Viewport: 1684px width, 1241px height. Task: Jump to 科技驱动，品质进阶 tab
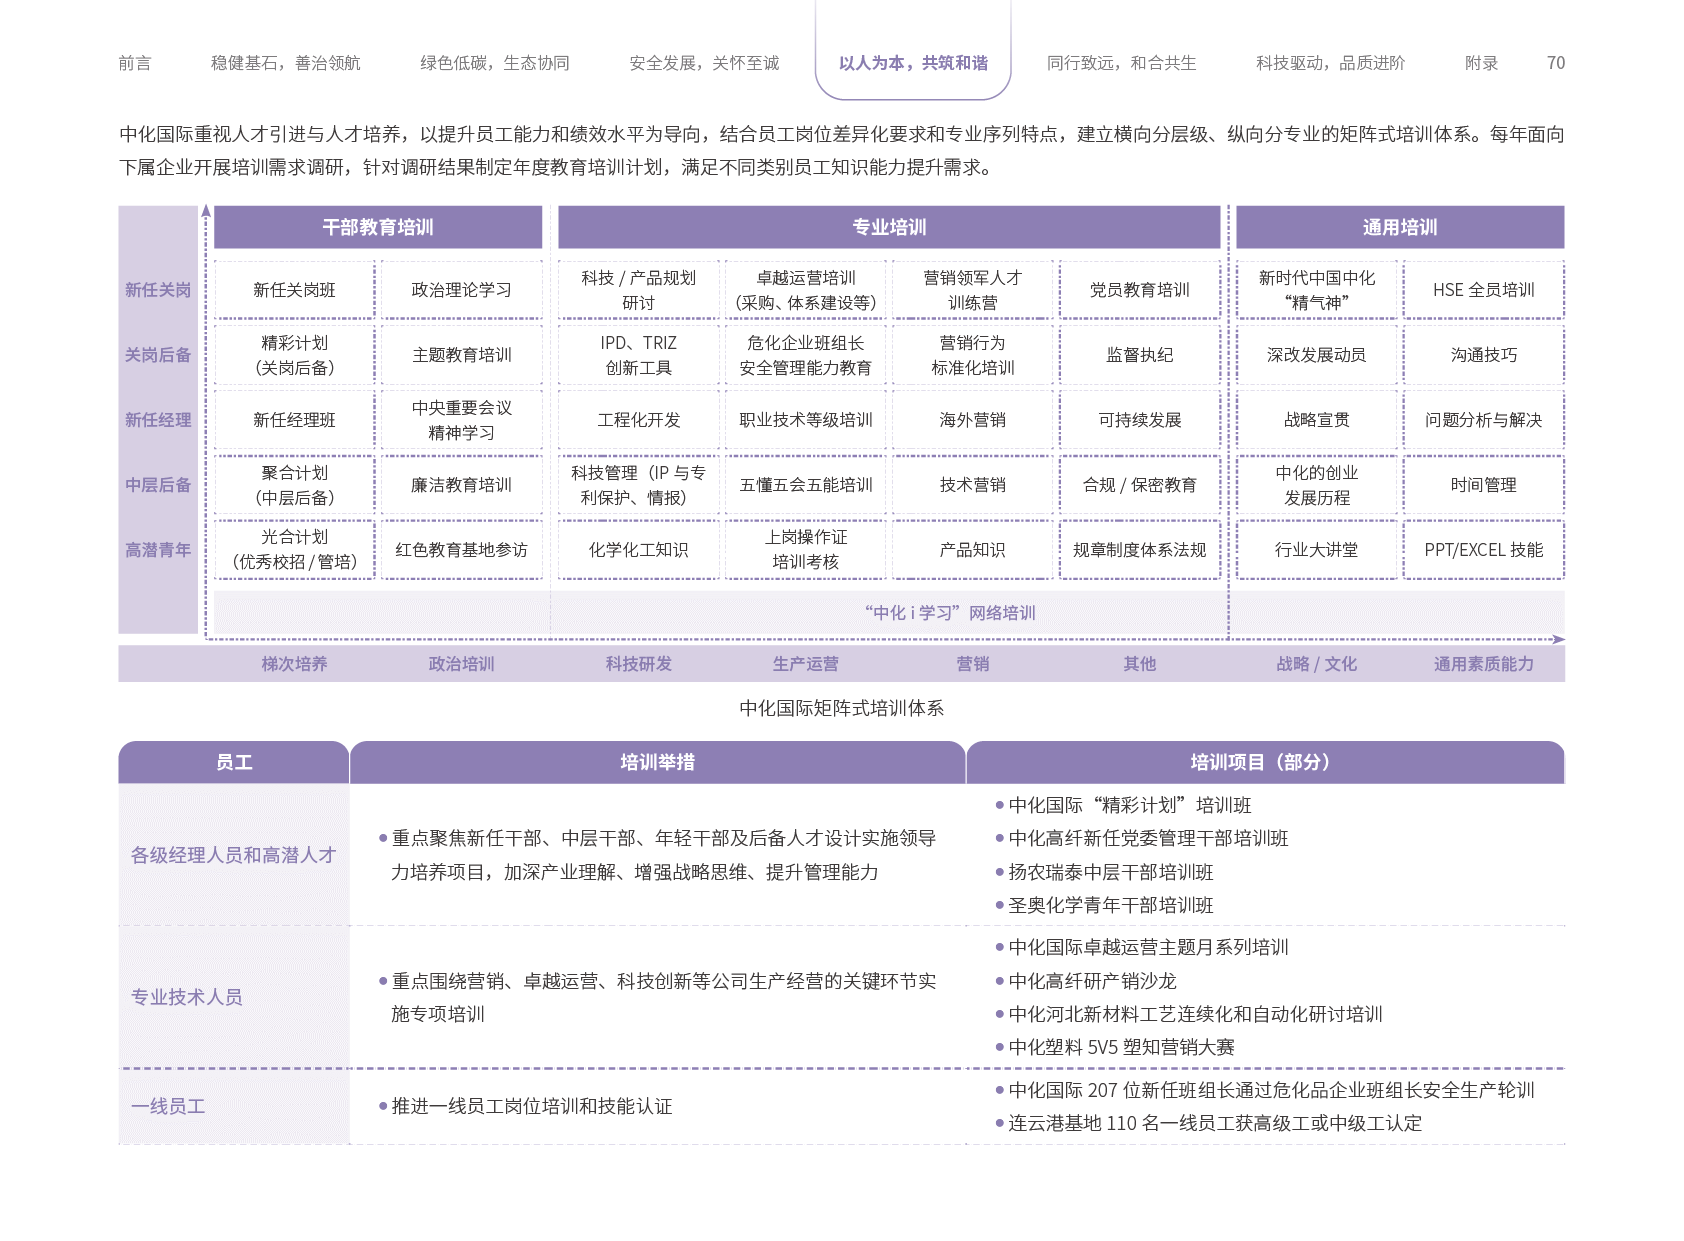point(1330,63)
